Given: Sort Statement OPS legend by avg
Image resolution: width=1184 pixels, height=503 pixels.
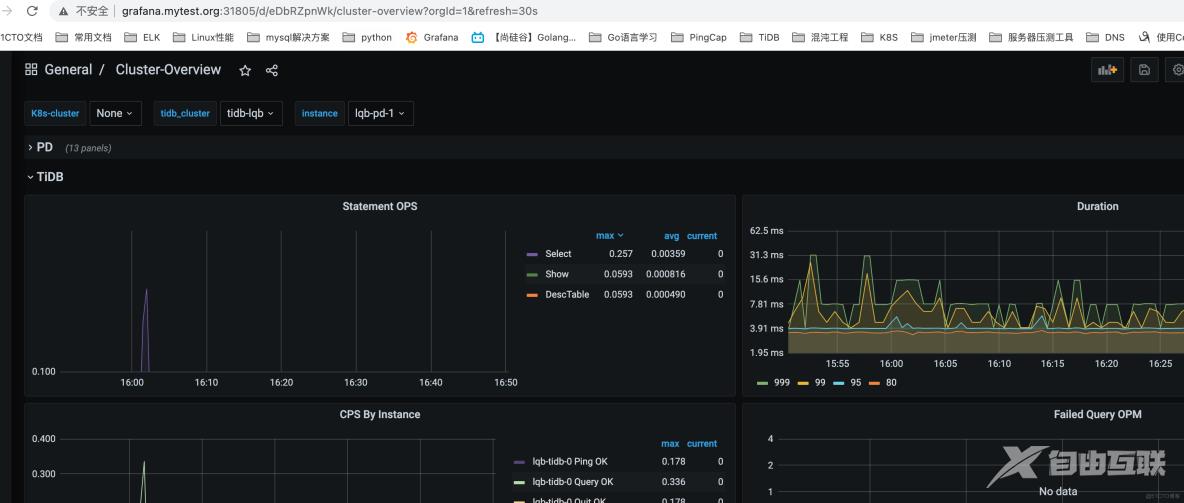Looking at the screenshot, I should click(672, 236).
